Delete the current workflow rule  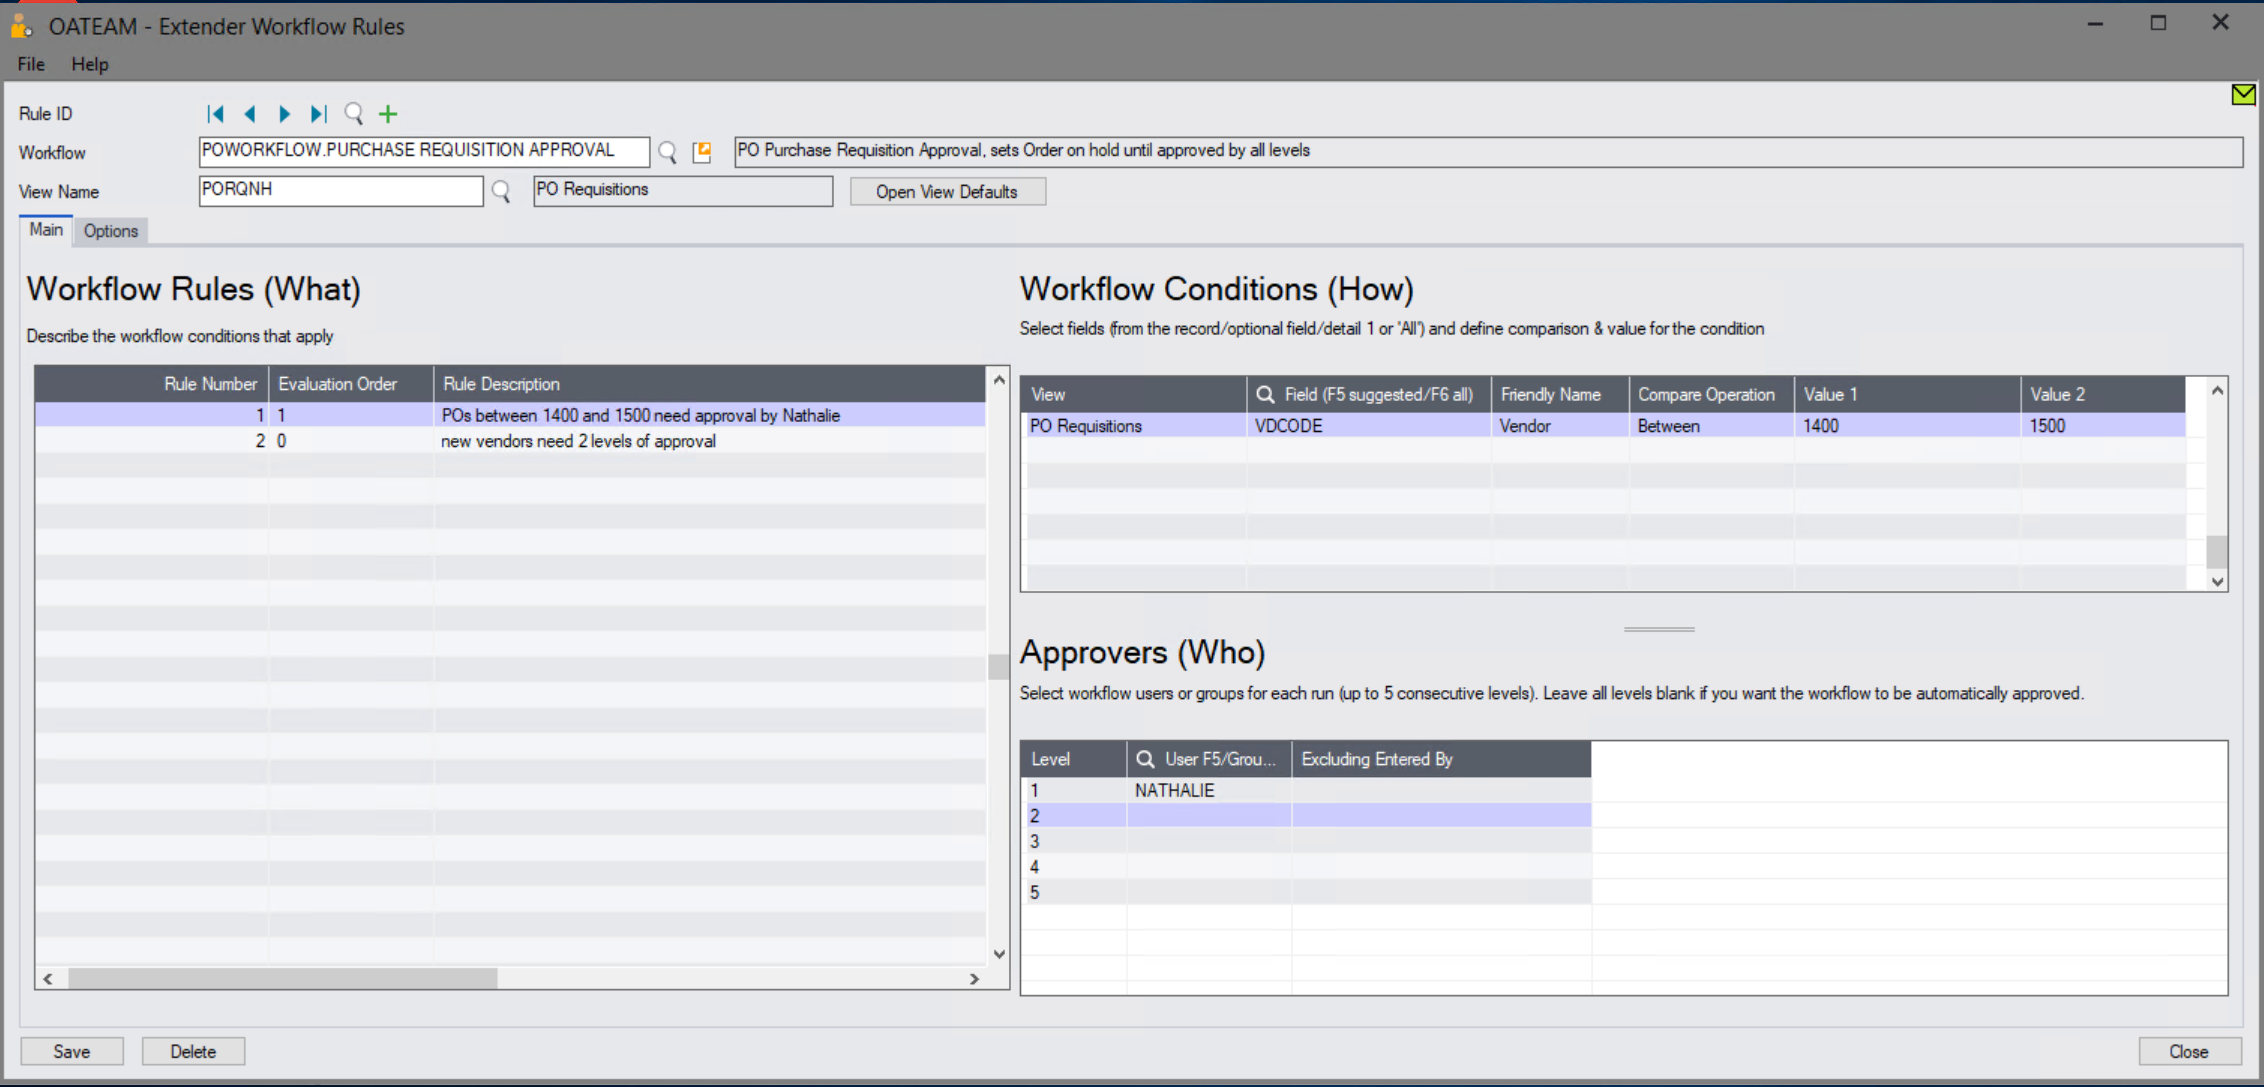point(193,1051)
